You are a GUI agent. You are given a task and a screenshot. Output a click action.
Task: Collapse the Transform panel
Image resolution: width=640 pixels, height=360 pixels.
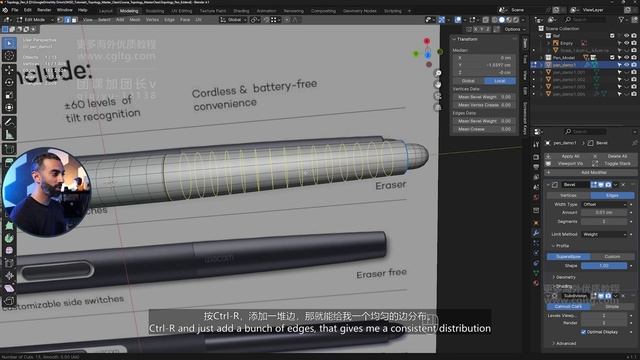[x=464, y=39]
